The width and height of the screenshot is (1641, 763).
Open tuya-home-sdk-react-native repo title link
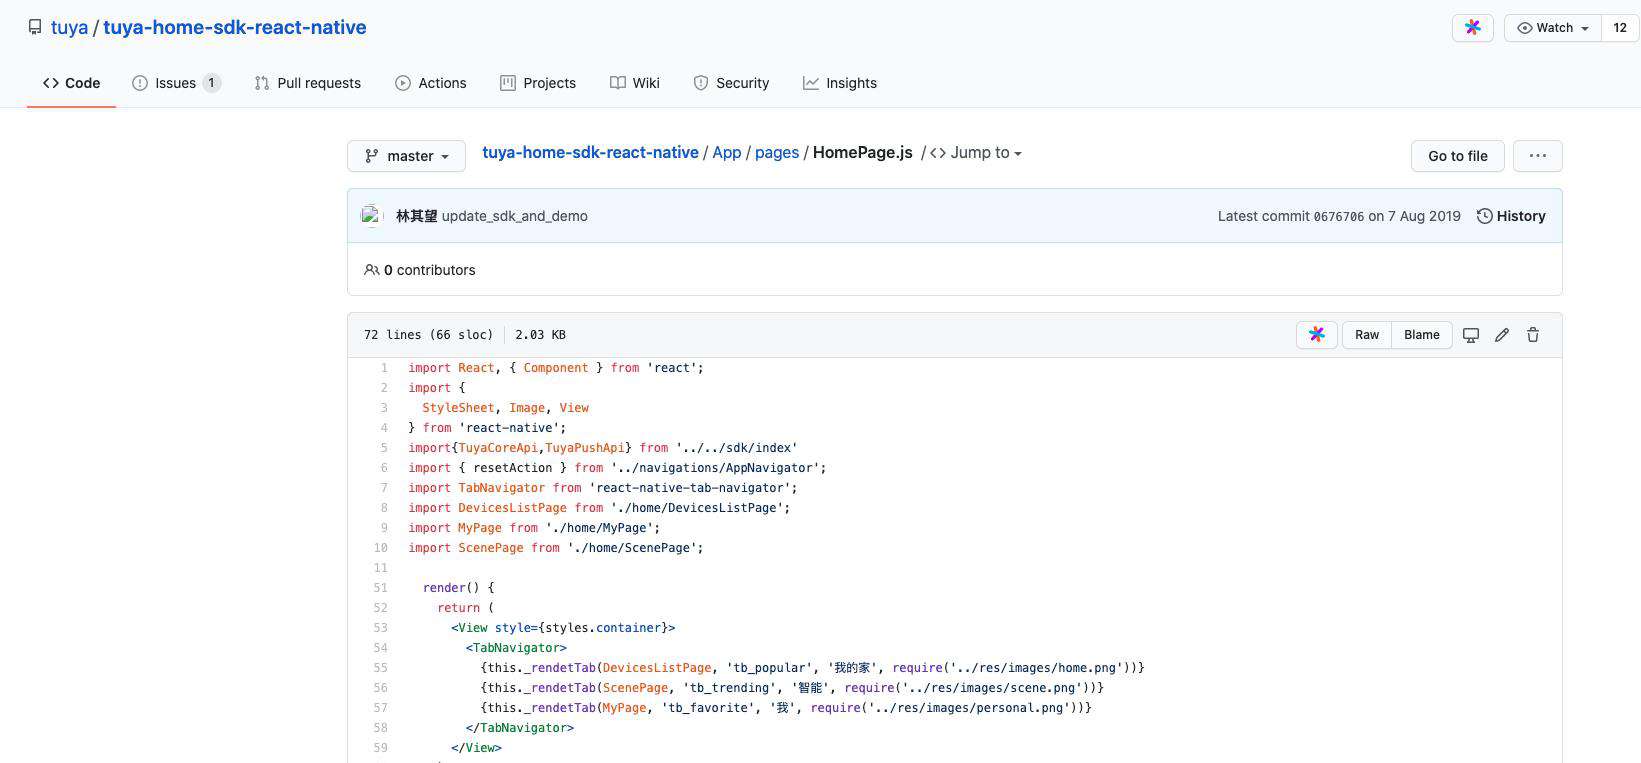coord(235,27)
